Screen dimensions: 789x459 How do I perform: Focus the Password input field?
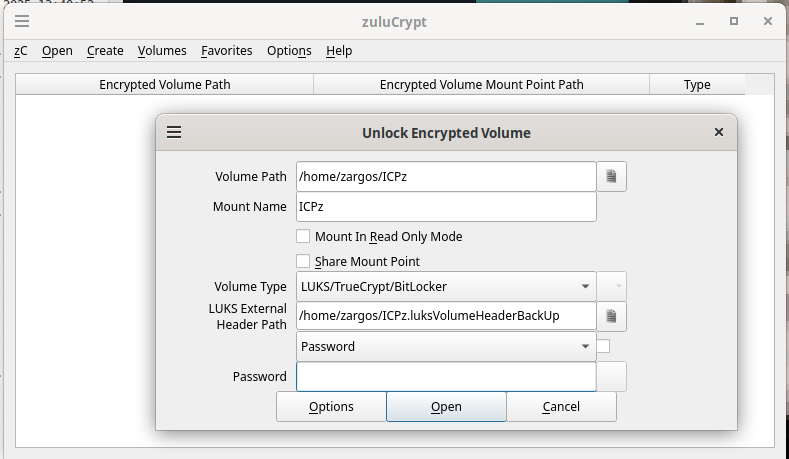[x=446, y=377]
